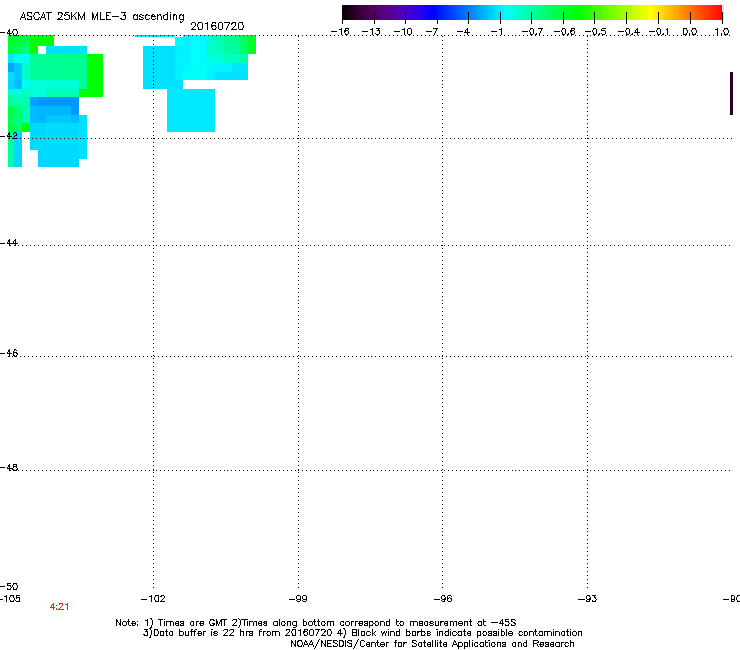Click the -50 latitude axis label
This screenshot has height=650, width=740.
coord(9,586)
